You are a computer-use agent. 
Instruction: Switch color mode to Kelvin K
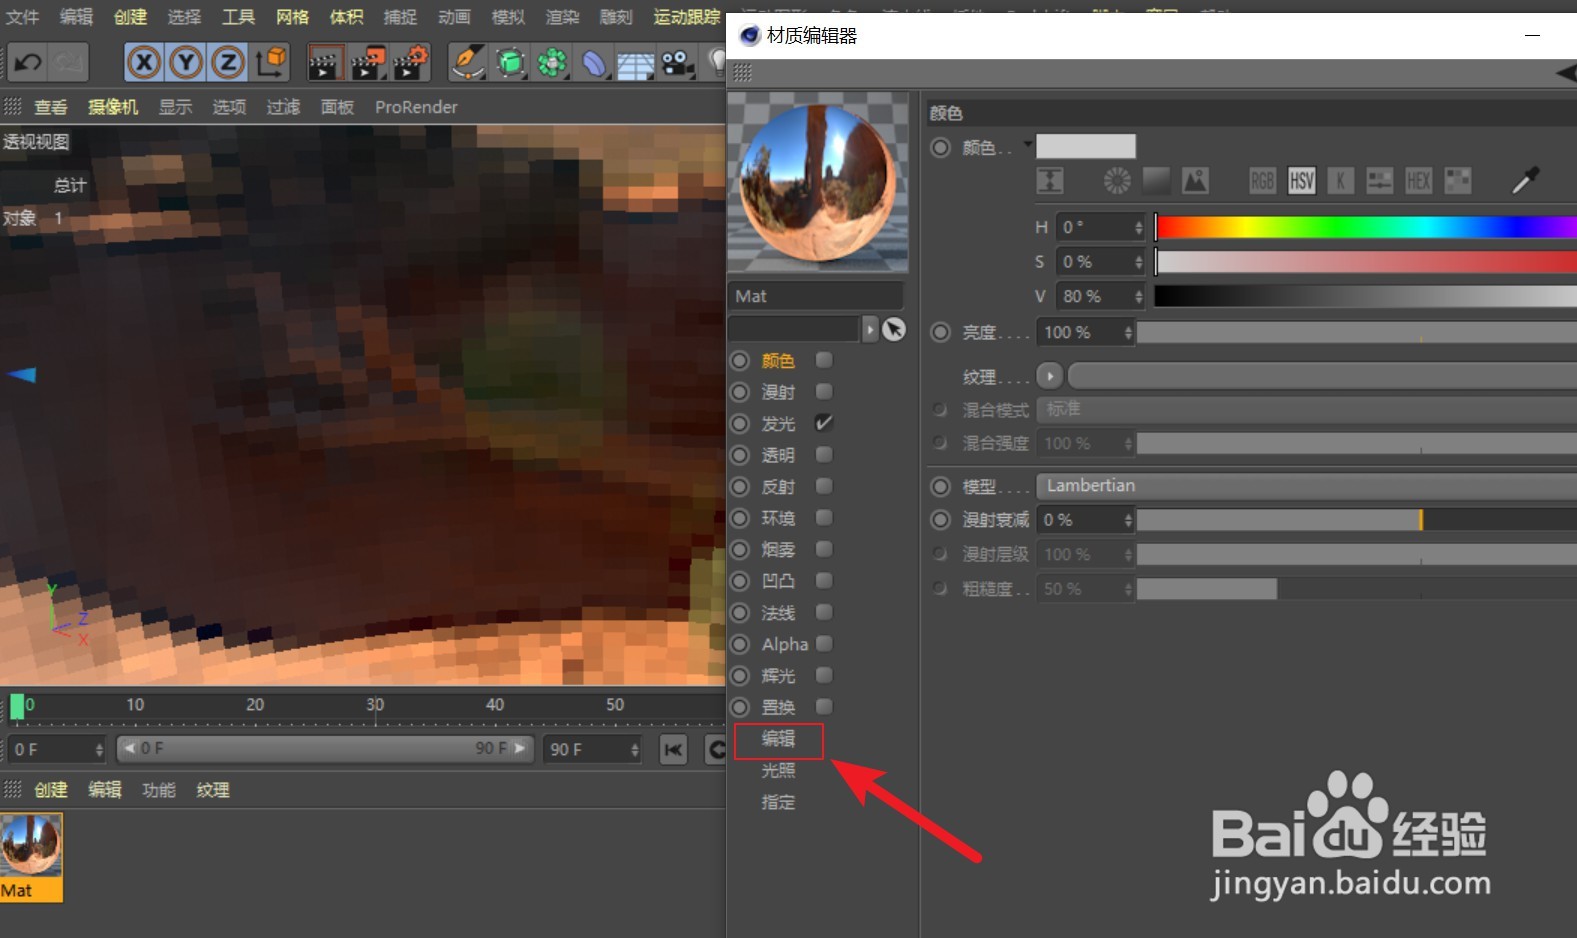[x=1340, y=181]
